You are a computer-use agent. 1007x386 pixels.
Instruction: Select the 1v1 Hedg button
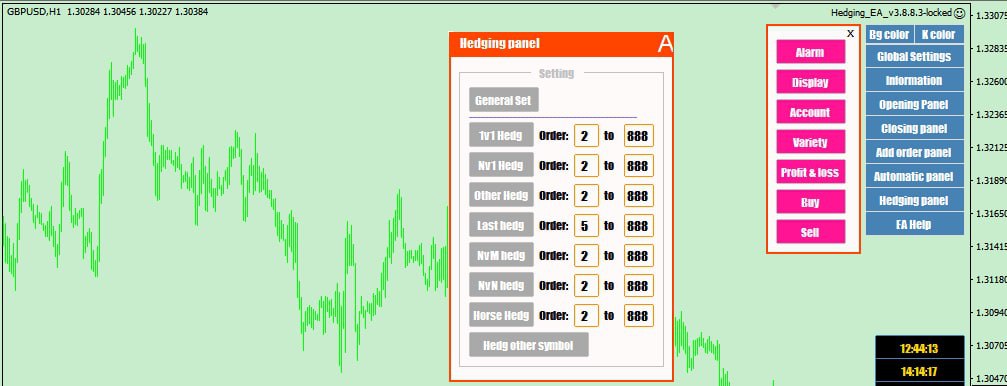pyautogui.click(x=501, y=136)
